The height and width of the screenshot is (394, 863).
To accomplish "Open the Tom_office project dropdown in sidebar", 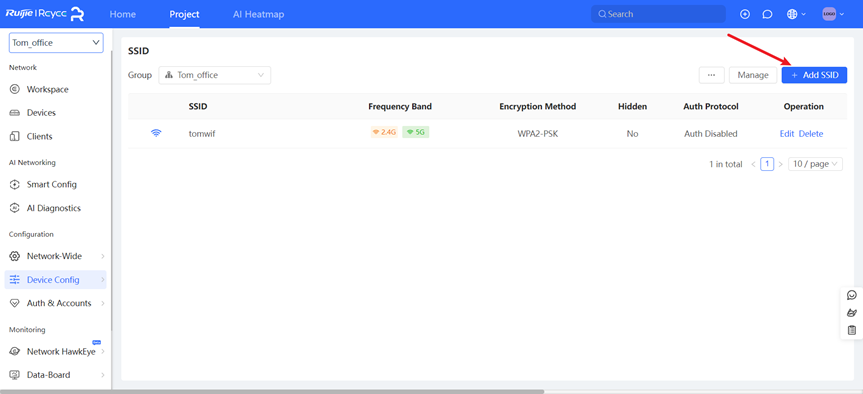I will (x=56, y=42).
